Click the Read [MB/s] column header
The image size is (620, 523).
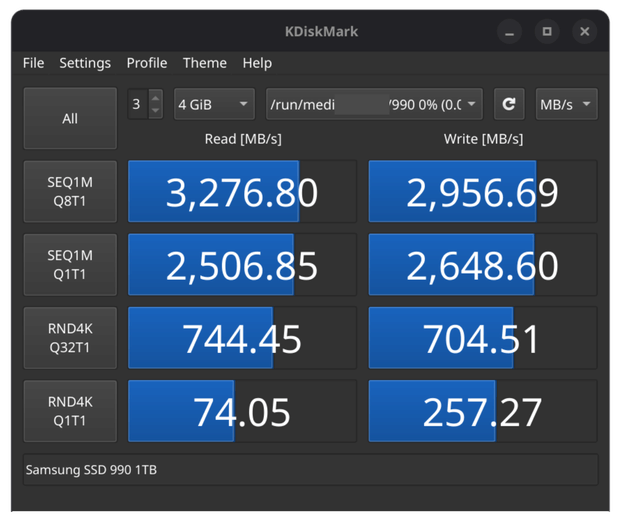coord(243,139)
